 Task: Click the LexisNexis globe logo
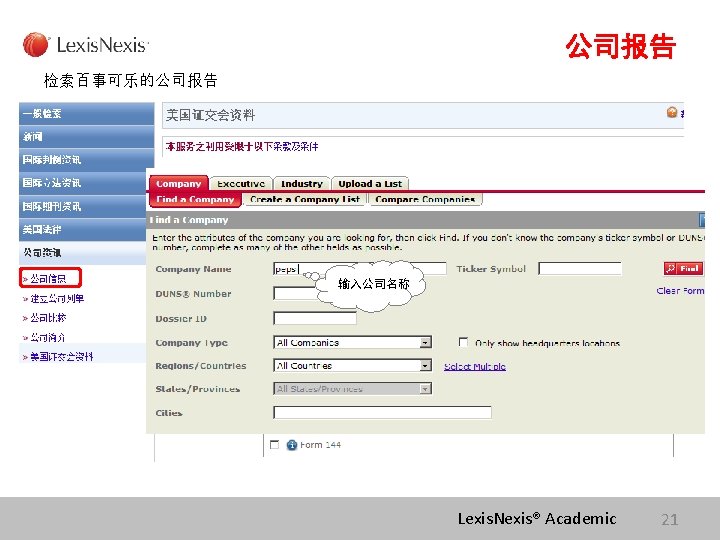35,45
